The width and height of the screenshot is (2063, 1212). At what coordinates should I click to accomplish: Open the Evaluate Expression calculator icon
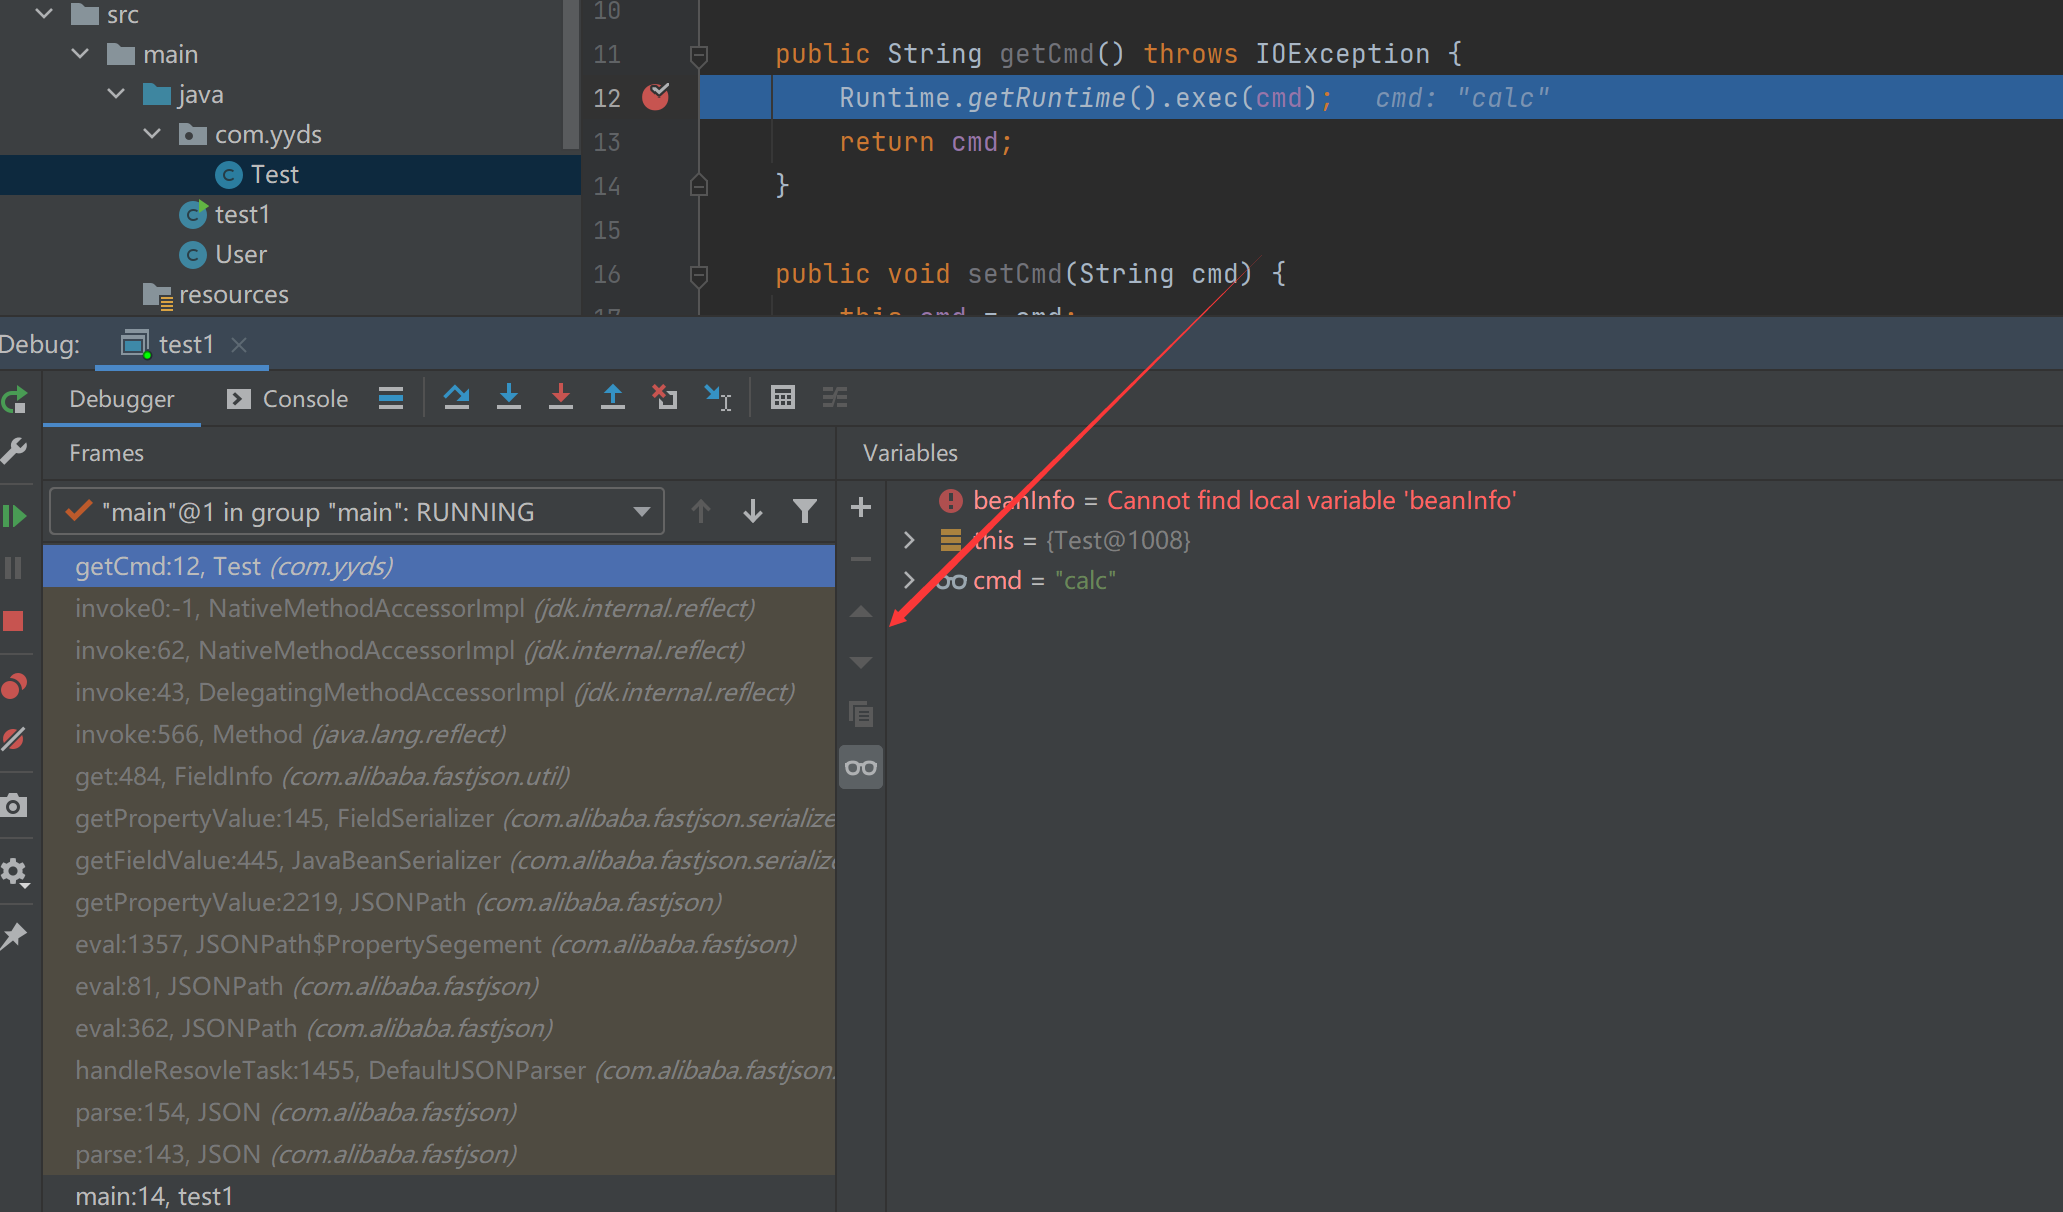783,398
